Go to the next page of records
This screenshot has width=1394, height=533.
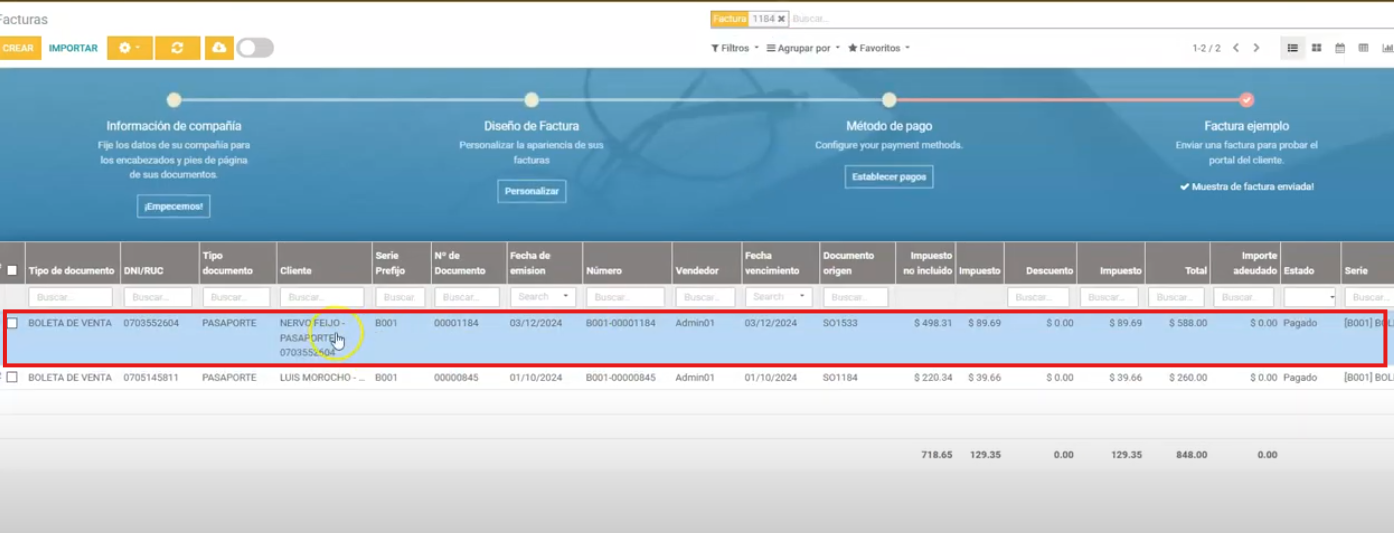pos(1257,48)
